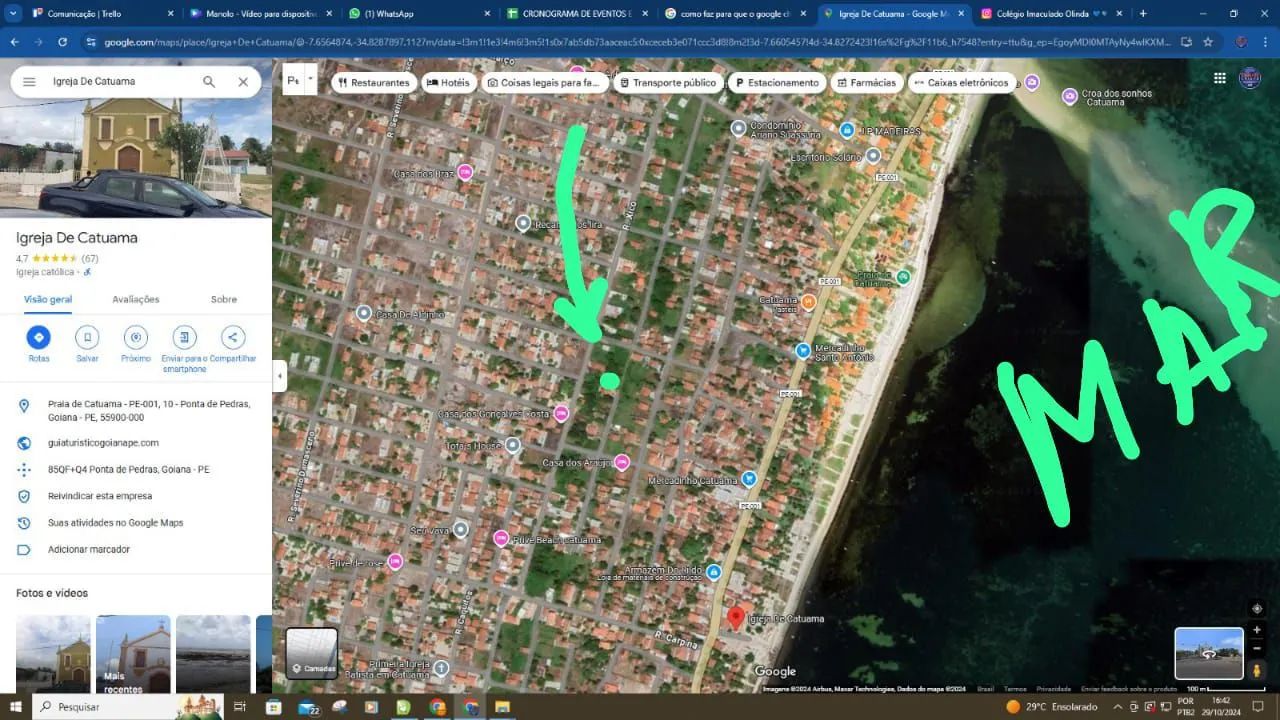
Task: Click Suas atividades no Google Maps
Action: [115, 523]
